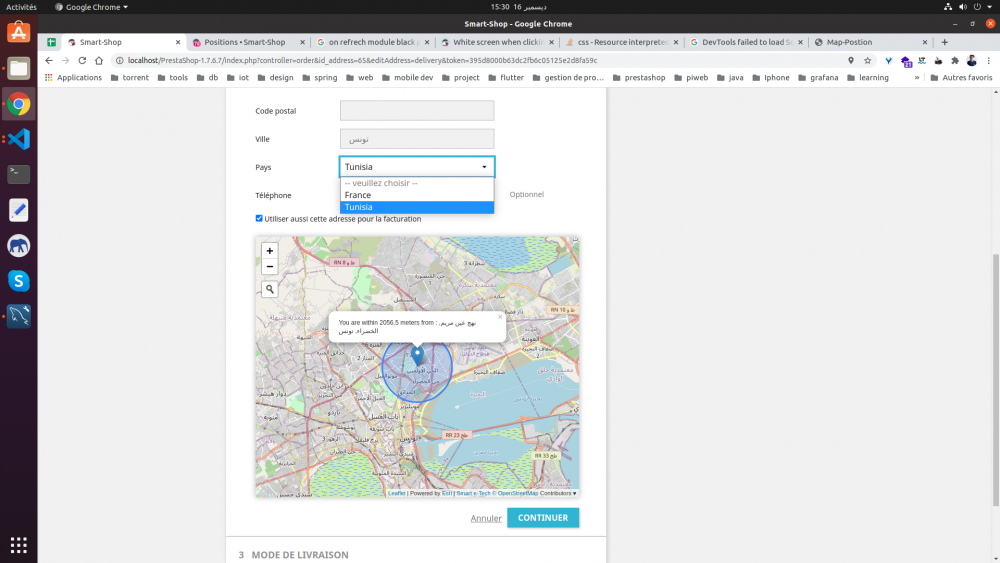This screenshot has width=1000, height=563.
Task: Launch Skype from the Ubuntu dock
Action: tap(18, 281)
